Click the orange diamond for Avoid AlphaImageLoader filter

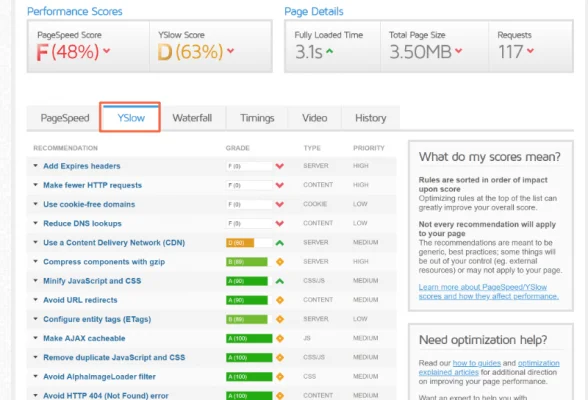coord(280,376)
